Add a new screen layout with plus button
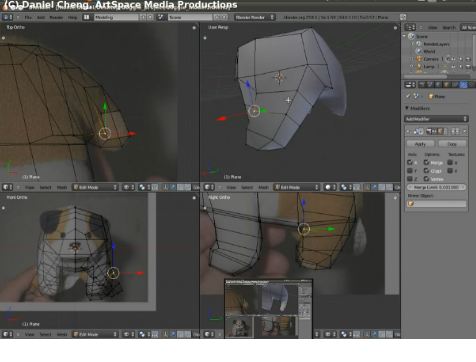 click(143, 17)
